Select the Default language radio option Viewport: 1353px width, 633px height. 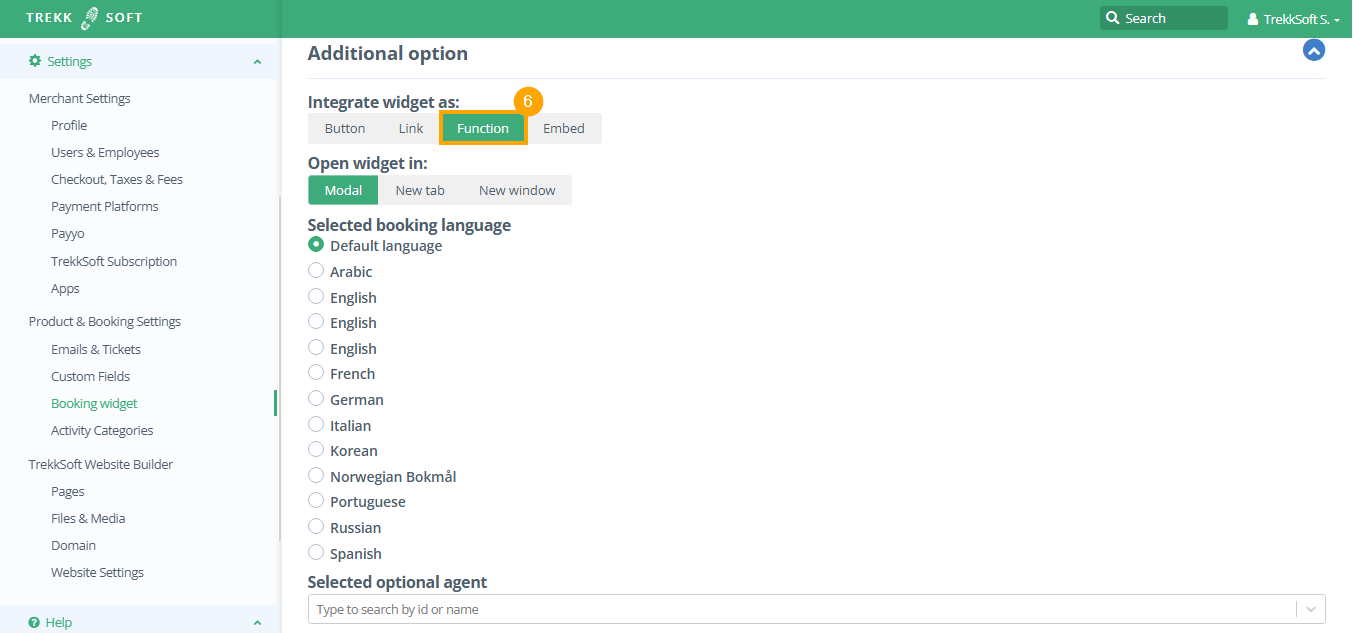pos(316,245)
